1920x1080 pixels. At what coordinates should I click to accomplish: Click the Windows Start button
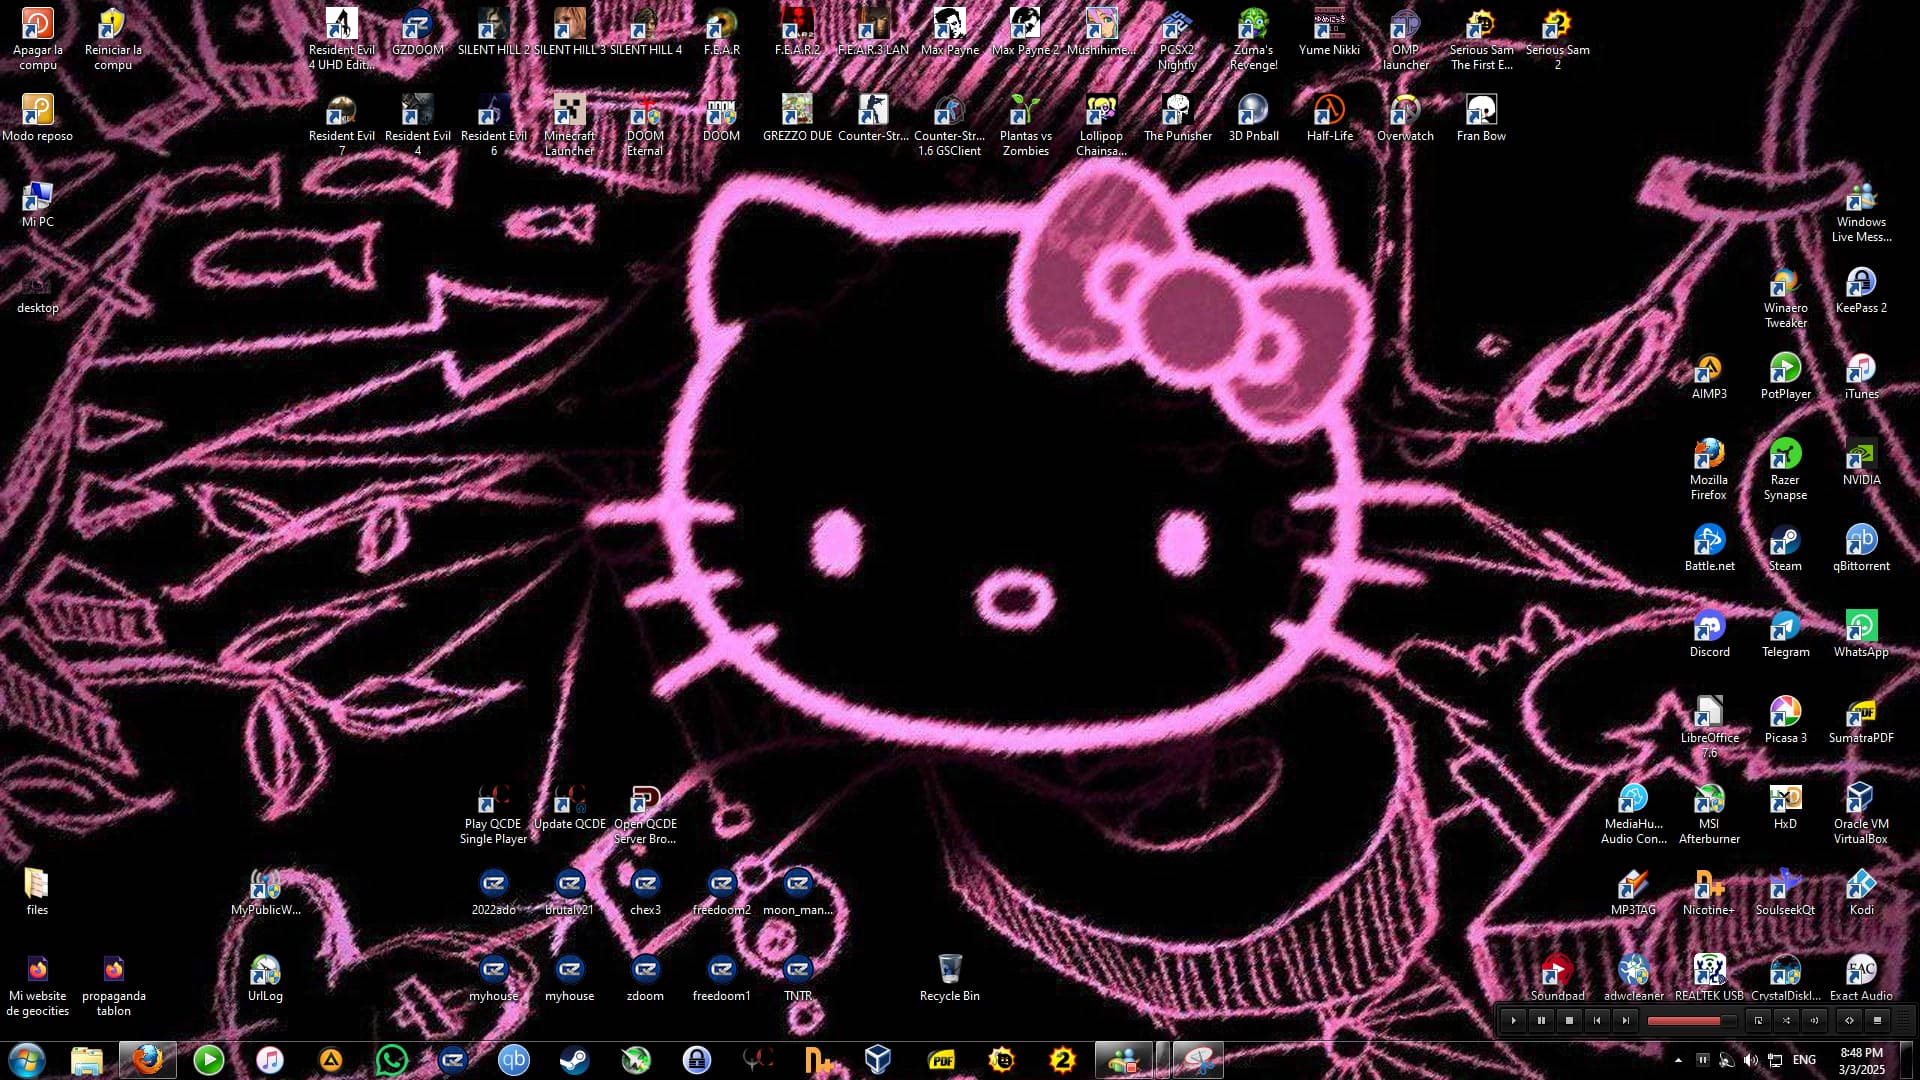[x=27, y=1060]
